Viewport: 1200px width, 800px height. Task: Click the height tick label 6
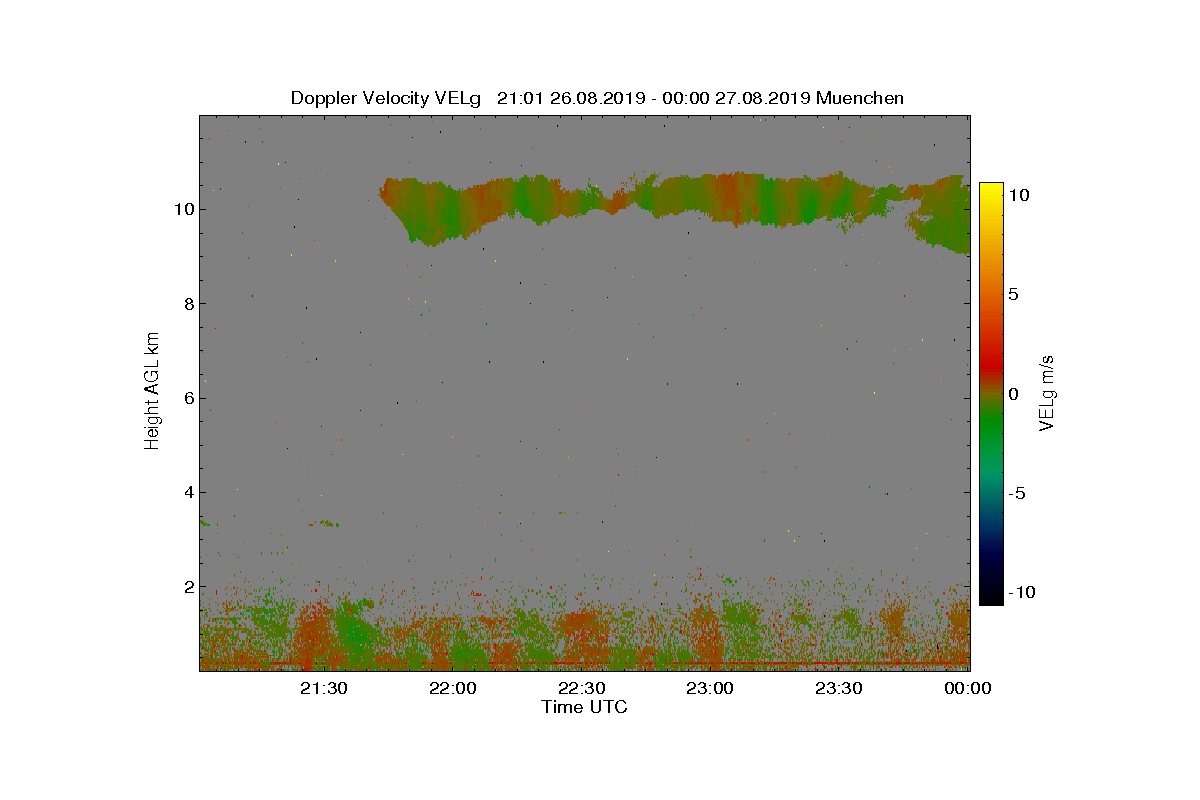188,398
